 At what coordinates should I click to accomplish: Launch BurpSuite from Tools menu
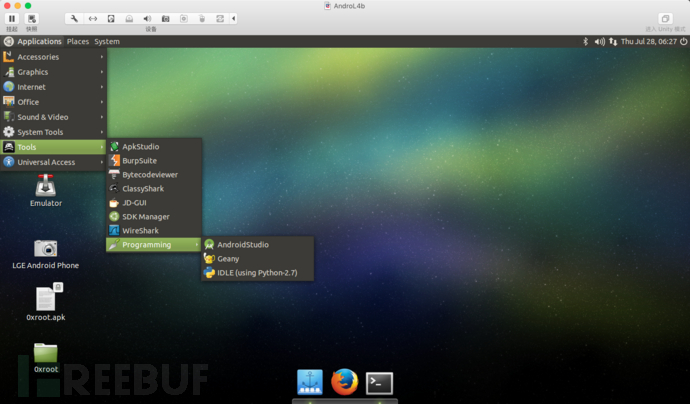pyautogui.click(x=154, y=161)
